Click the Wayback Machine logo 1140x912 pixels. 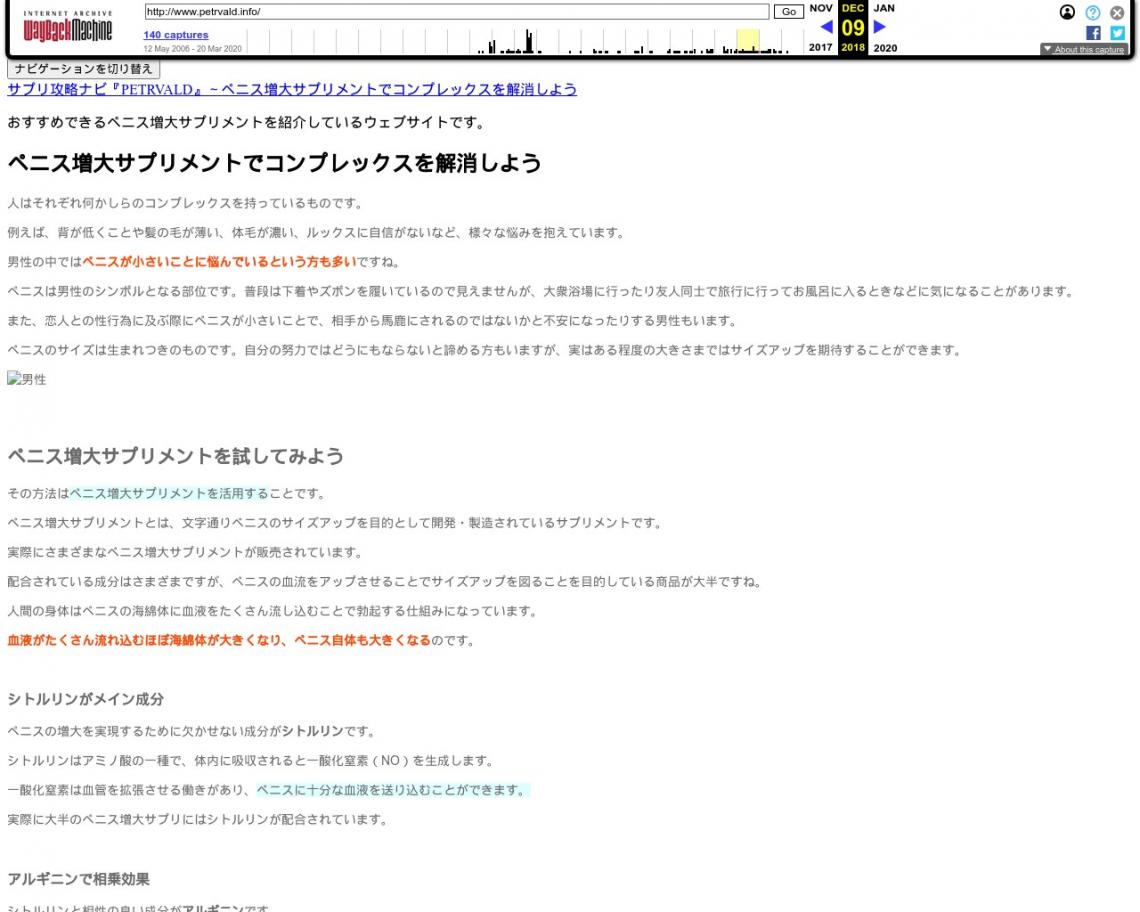[x=68, y=27]
